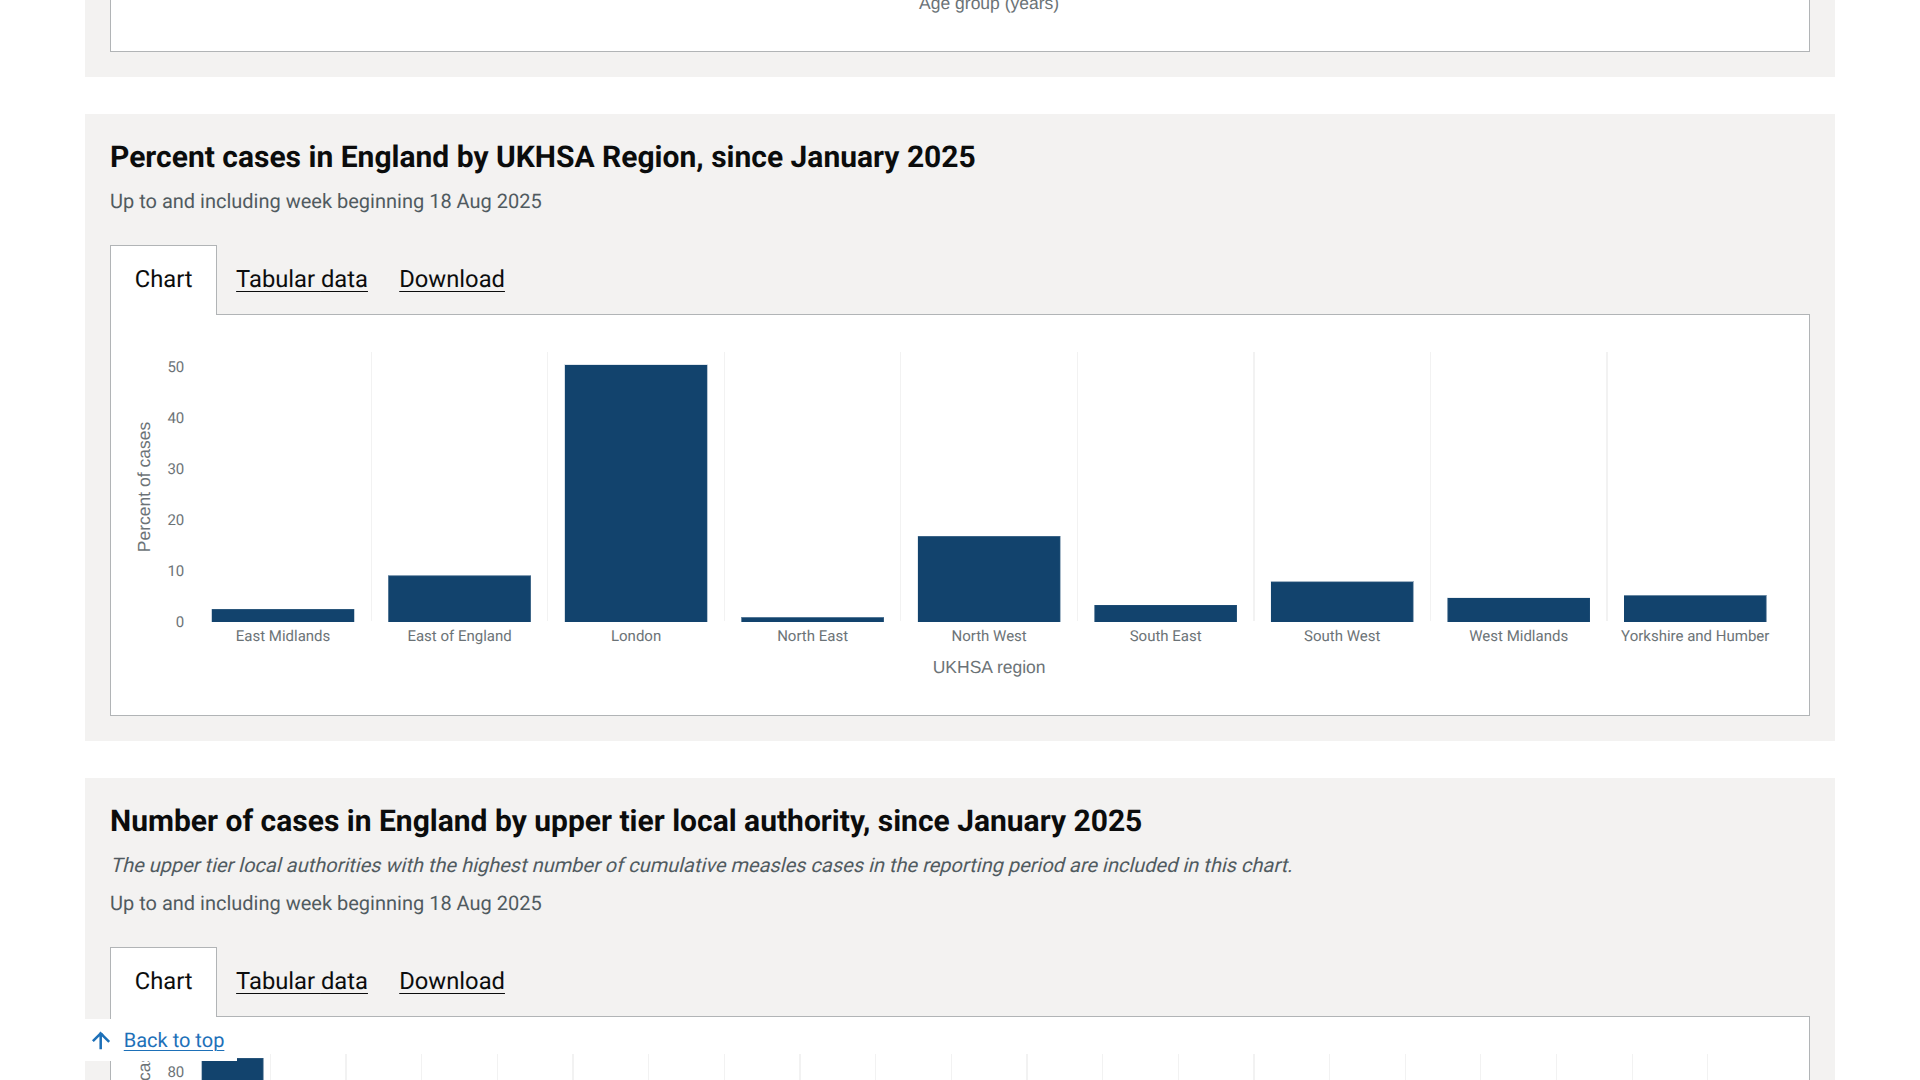
Task: Click the London bar in the chart
Action: [635, 493]
